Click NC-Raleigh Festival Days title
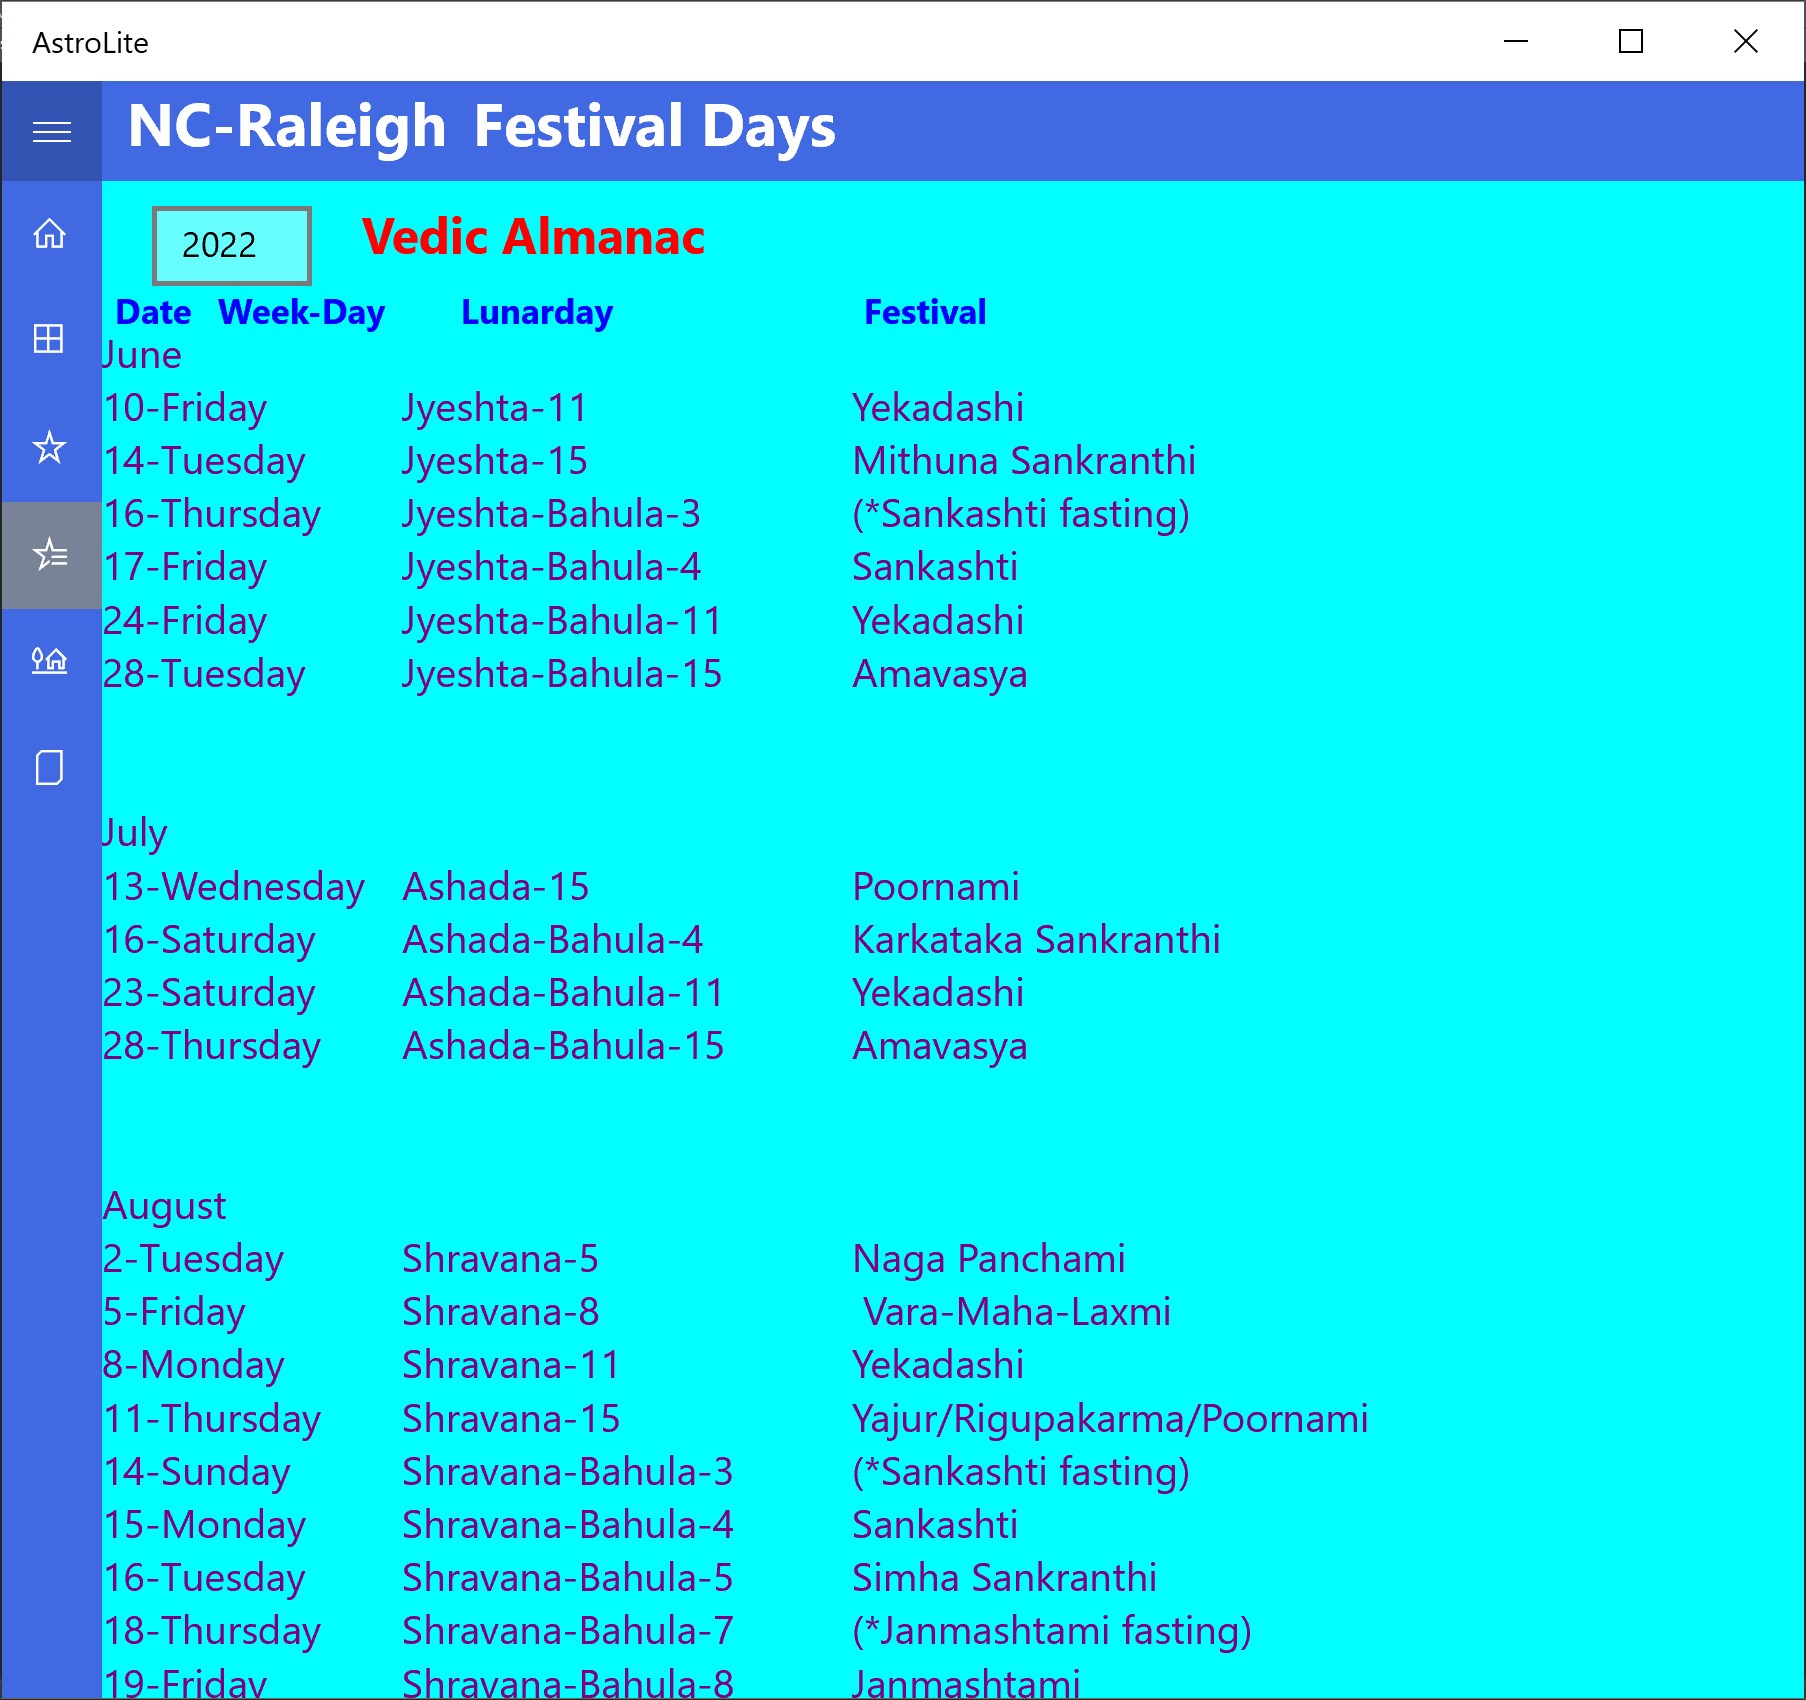 coord(482,127)
